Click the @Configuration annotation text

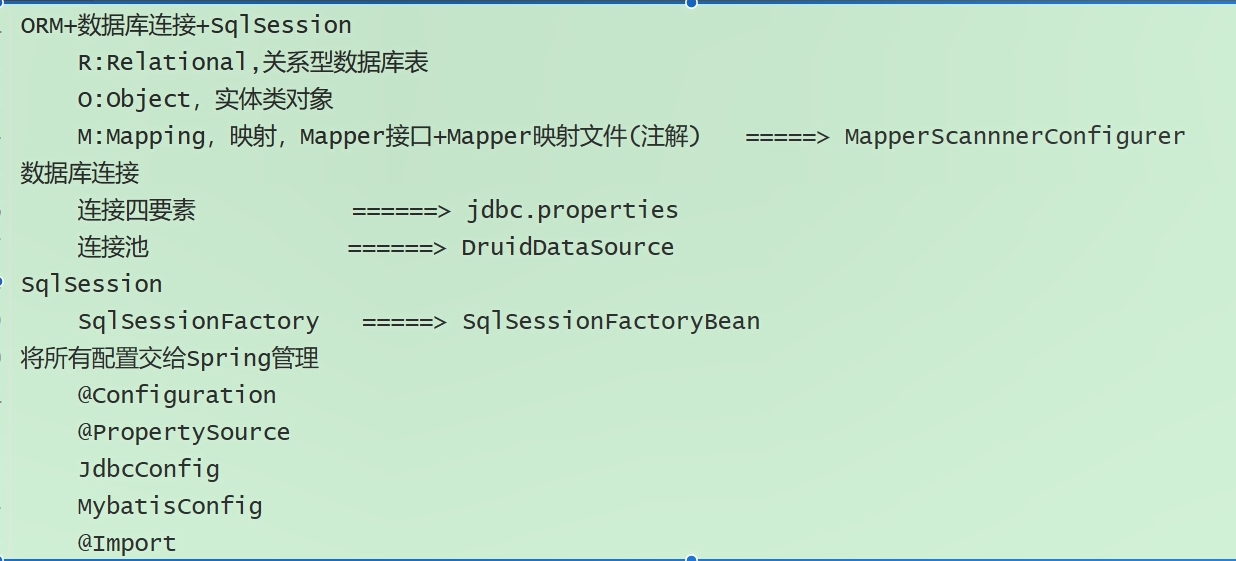click(177, 395)
